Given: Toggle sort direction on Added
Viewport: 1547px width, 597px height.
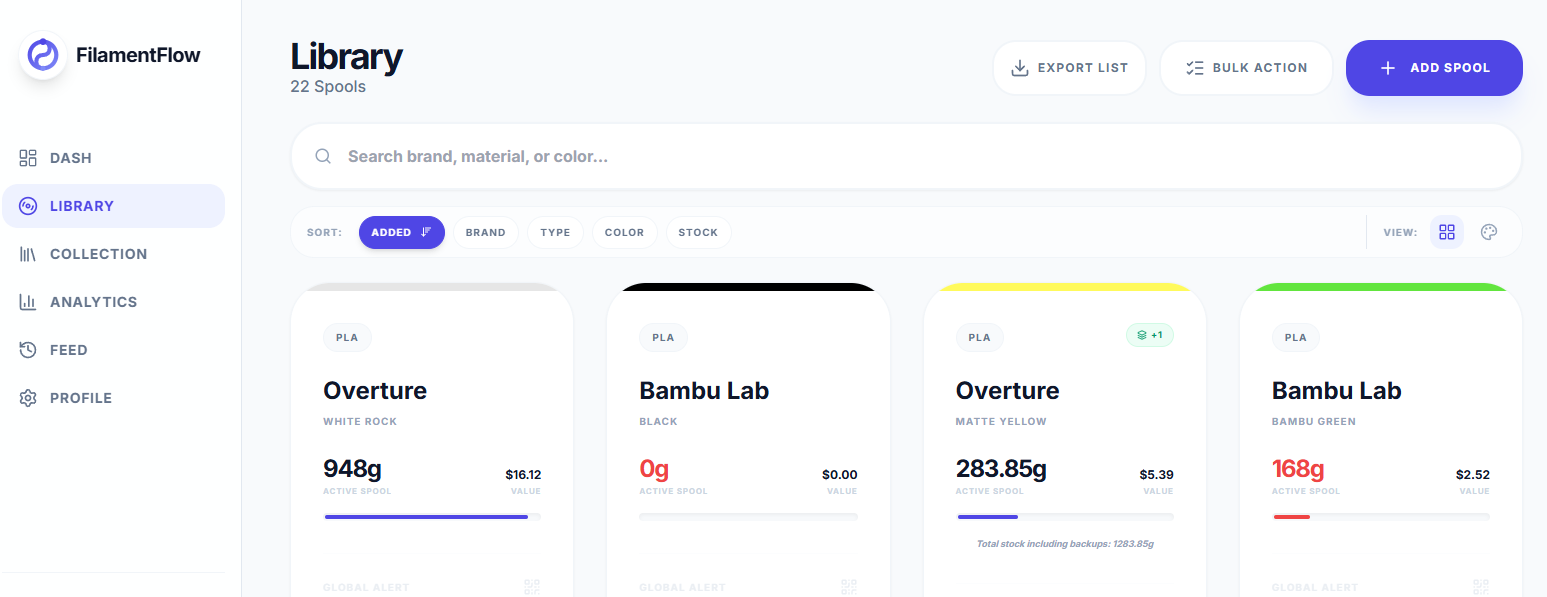Looking at the screenshot, I should 426,232.
